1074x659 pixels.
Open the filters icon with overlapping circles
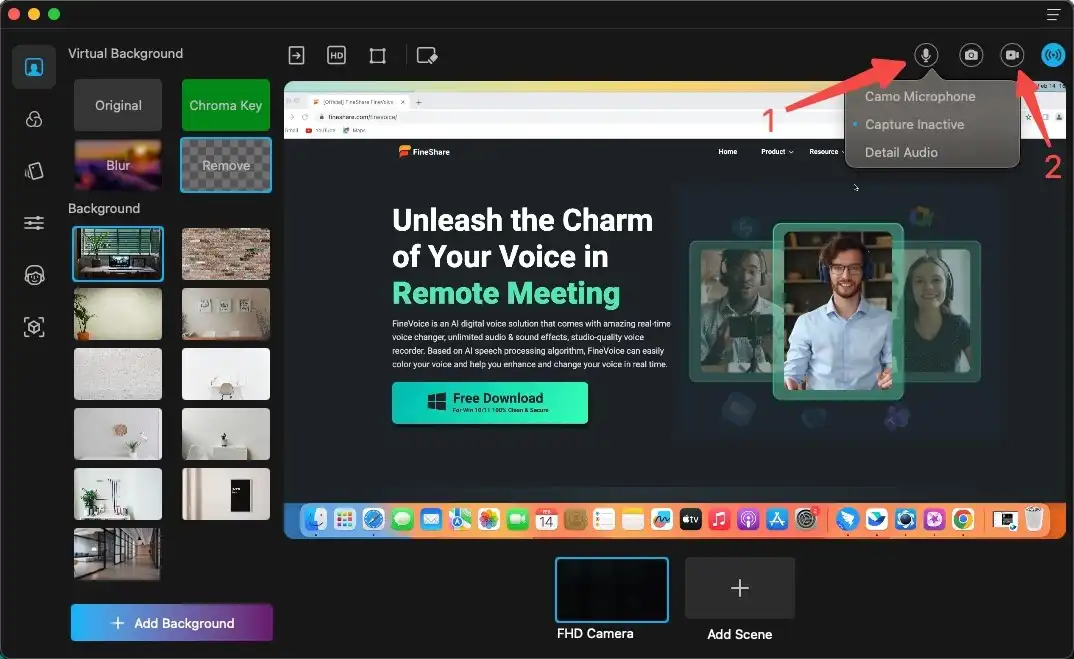(34, 119)
